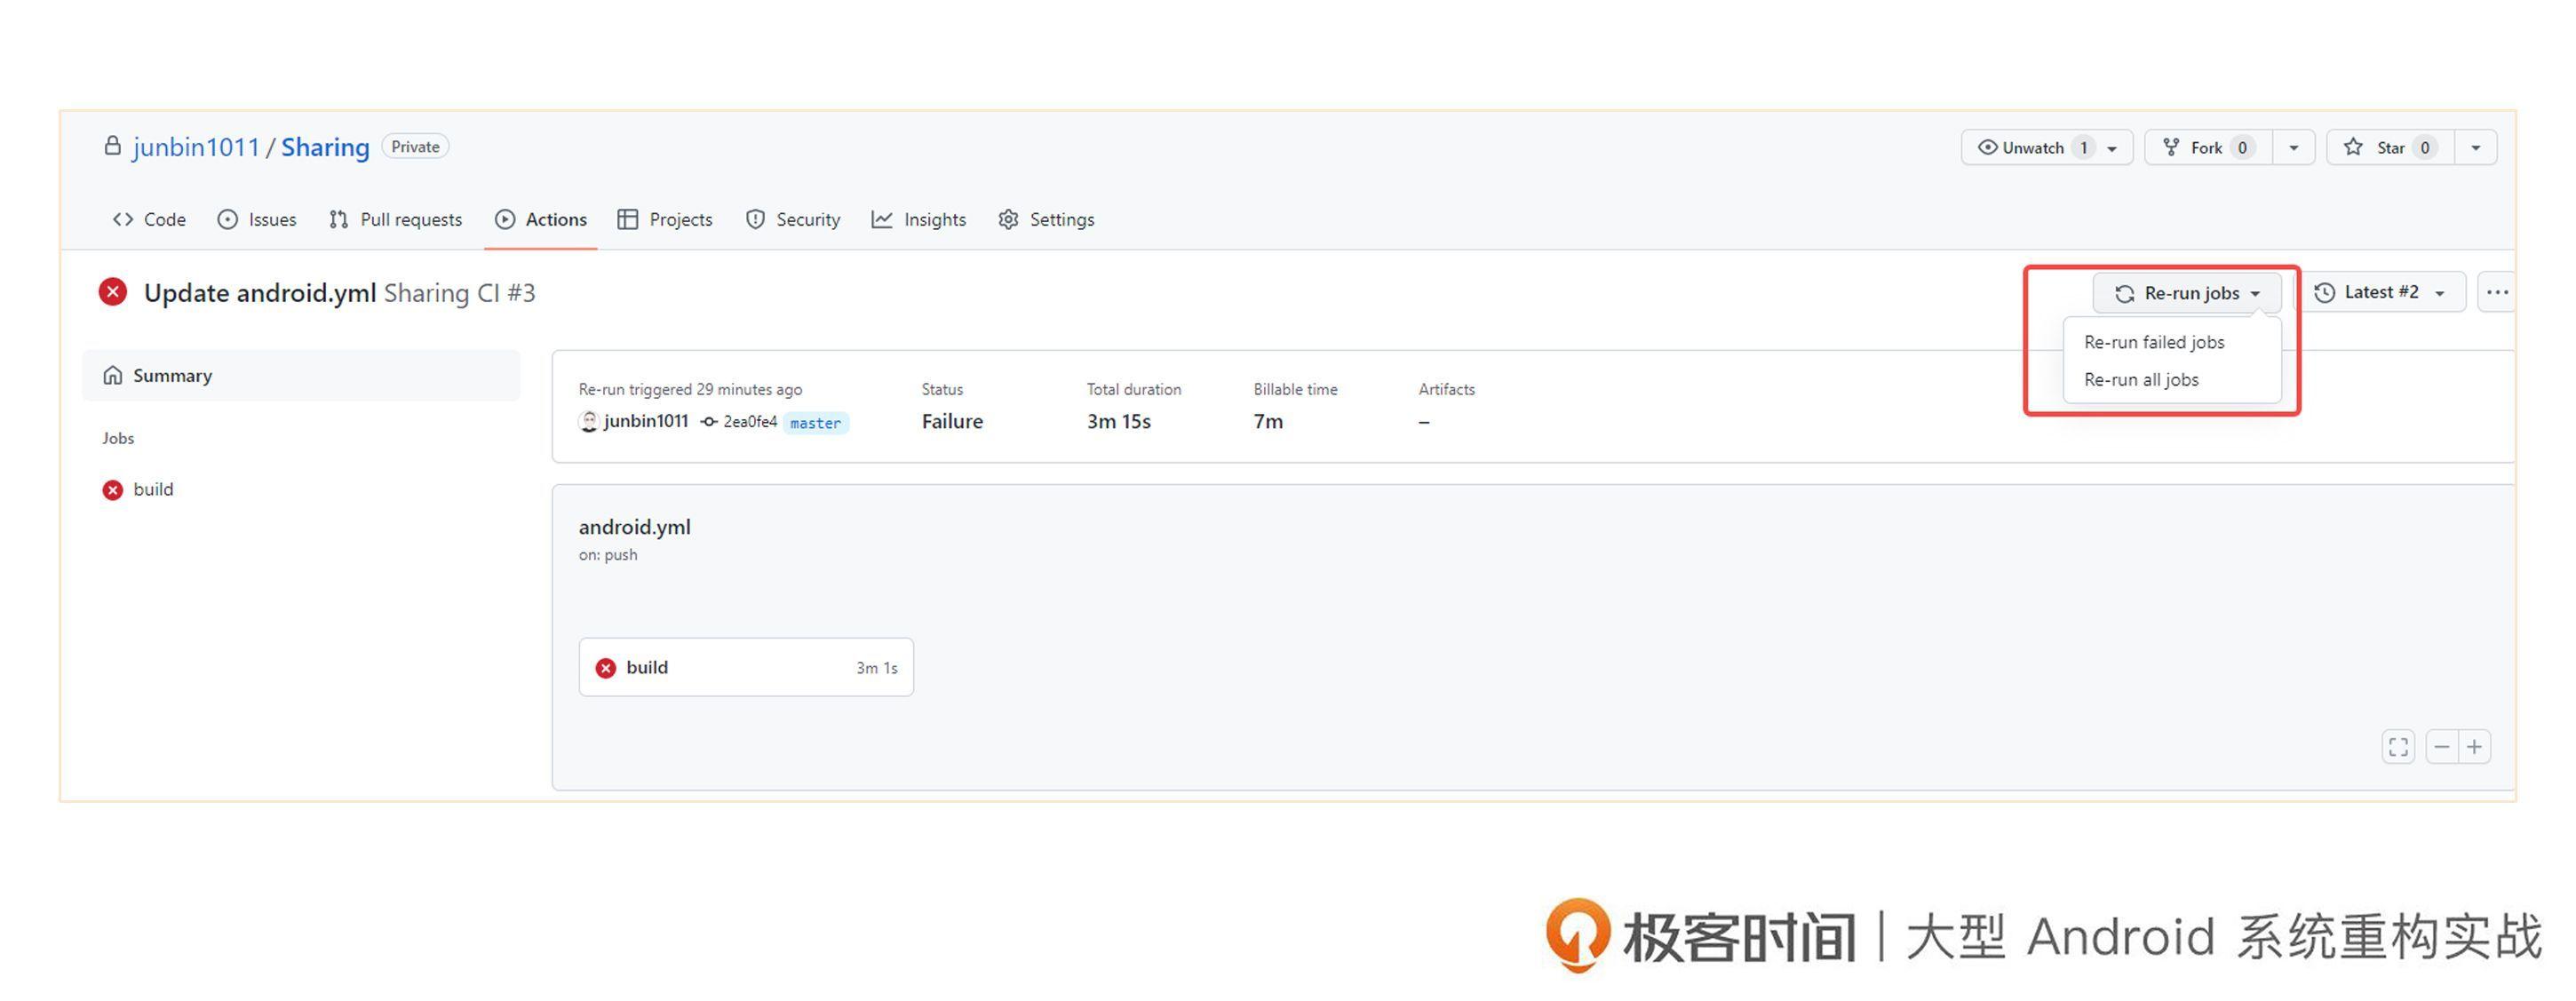Zoom in the workflow graph with plus
2576x1001 pixels.
pyautogui.click(x=2475, y=747)
